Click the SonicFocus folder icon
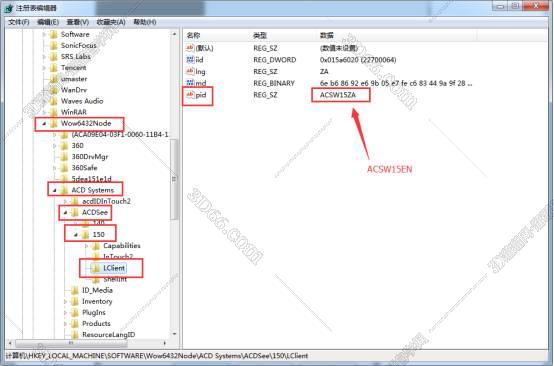554x366 pixels. [x=53, y=45]
